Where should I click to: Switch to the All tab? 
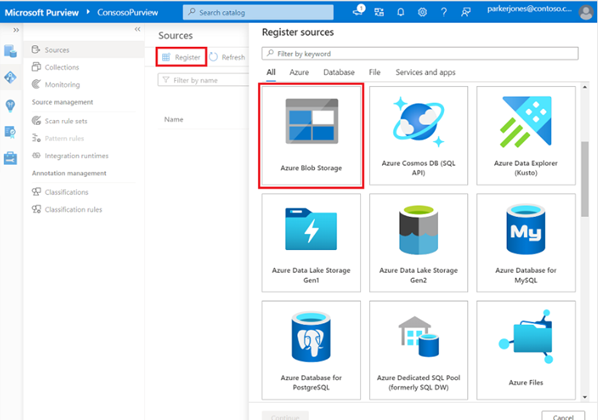(x=271, y=72)
